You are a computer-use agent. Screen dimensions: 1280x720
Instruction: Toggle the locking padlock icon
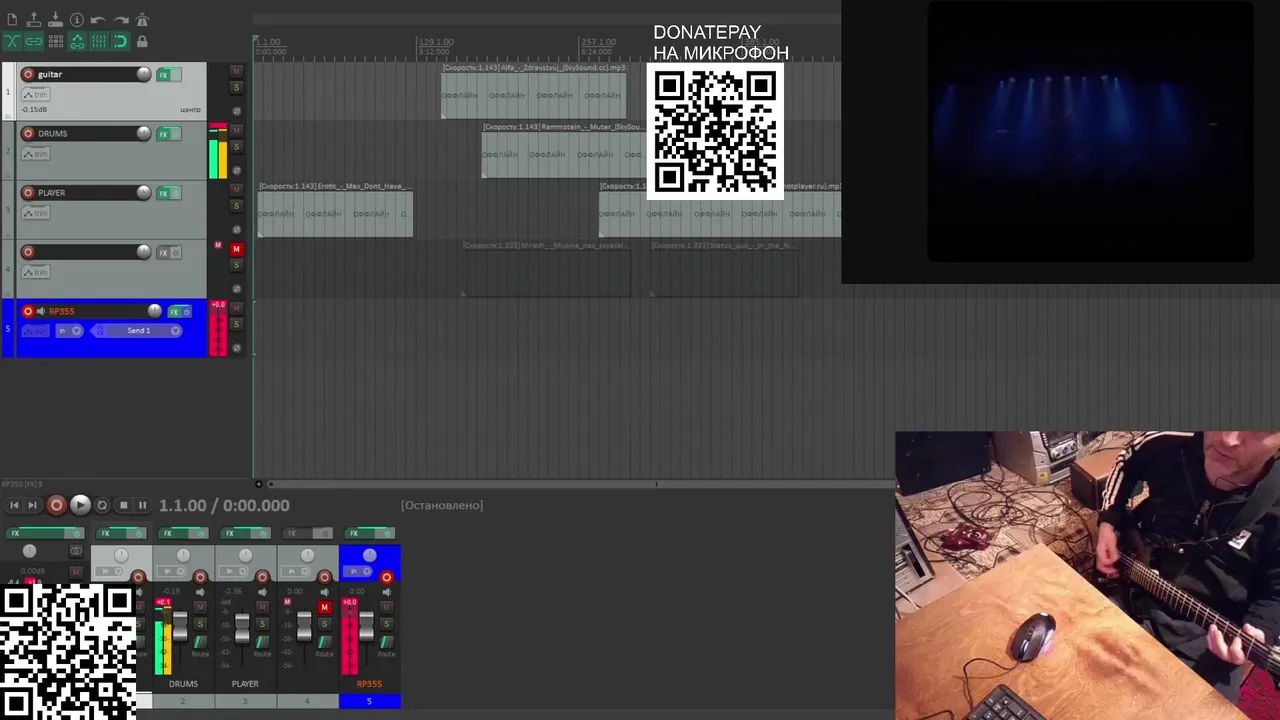click(142, 41)
